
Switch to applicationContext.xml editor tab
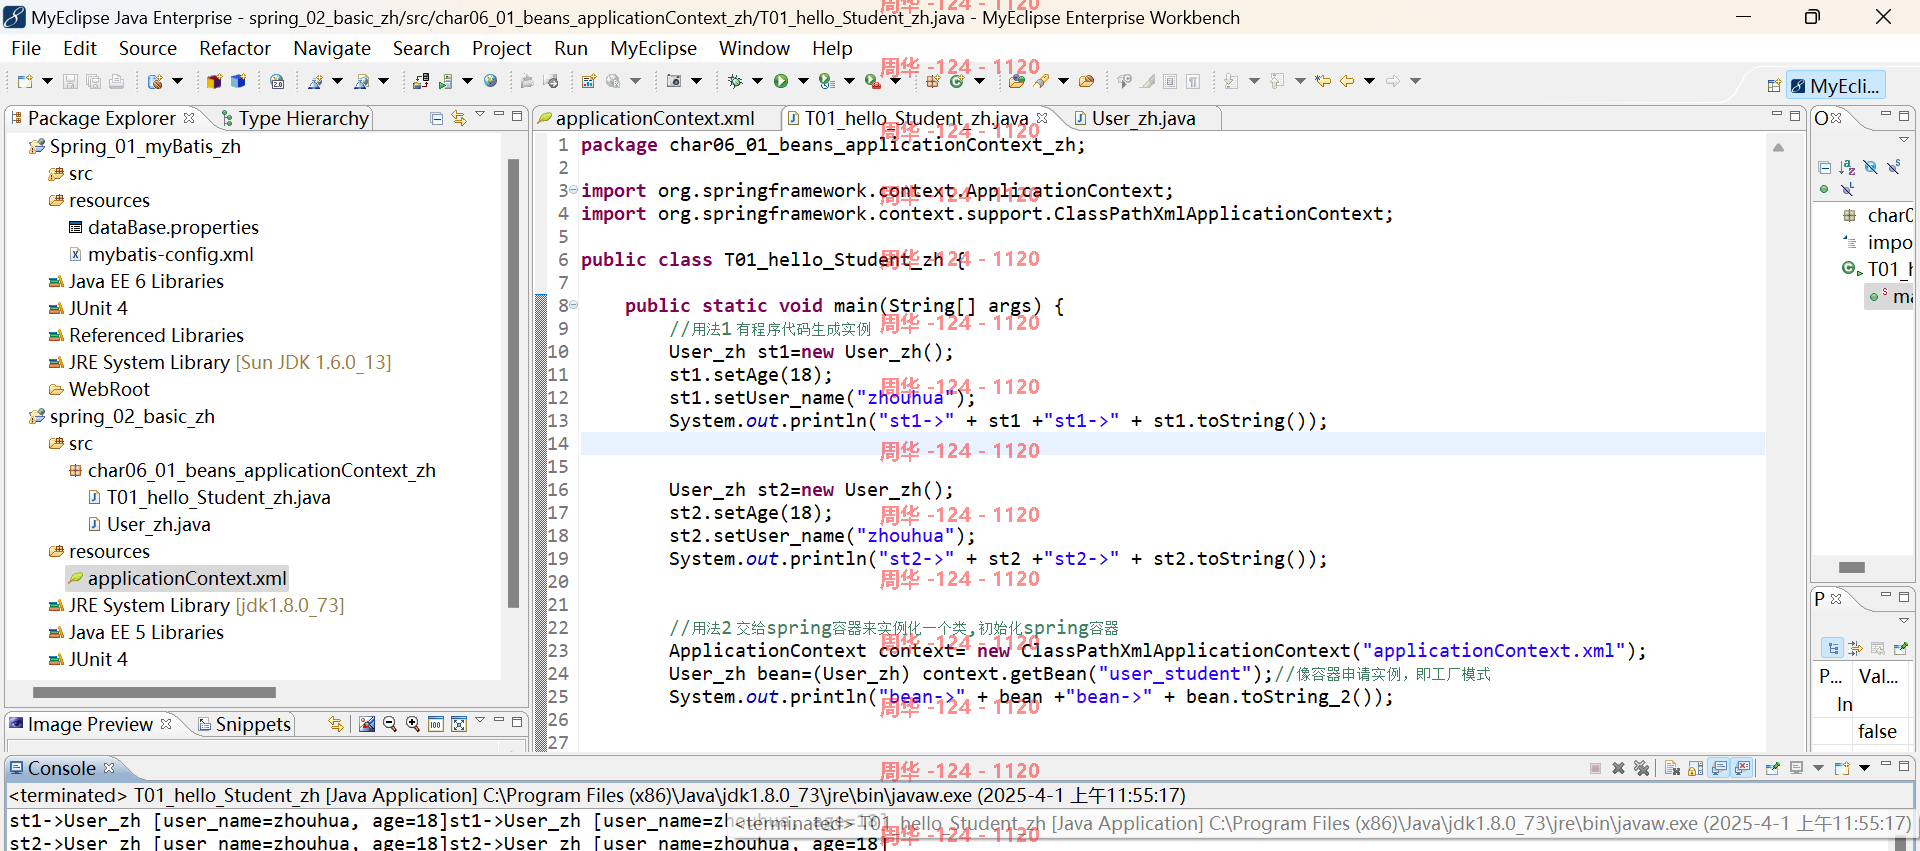[x=655, y=118]
